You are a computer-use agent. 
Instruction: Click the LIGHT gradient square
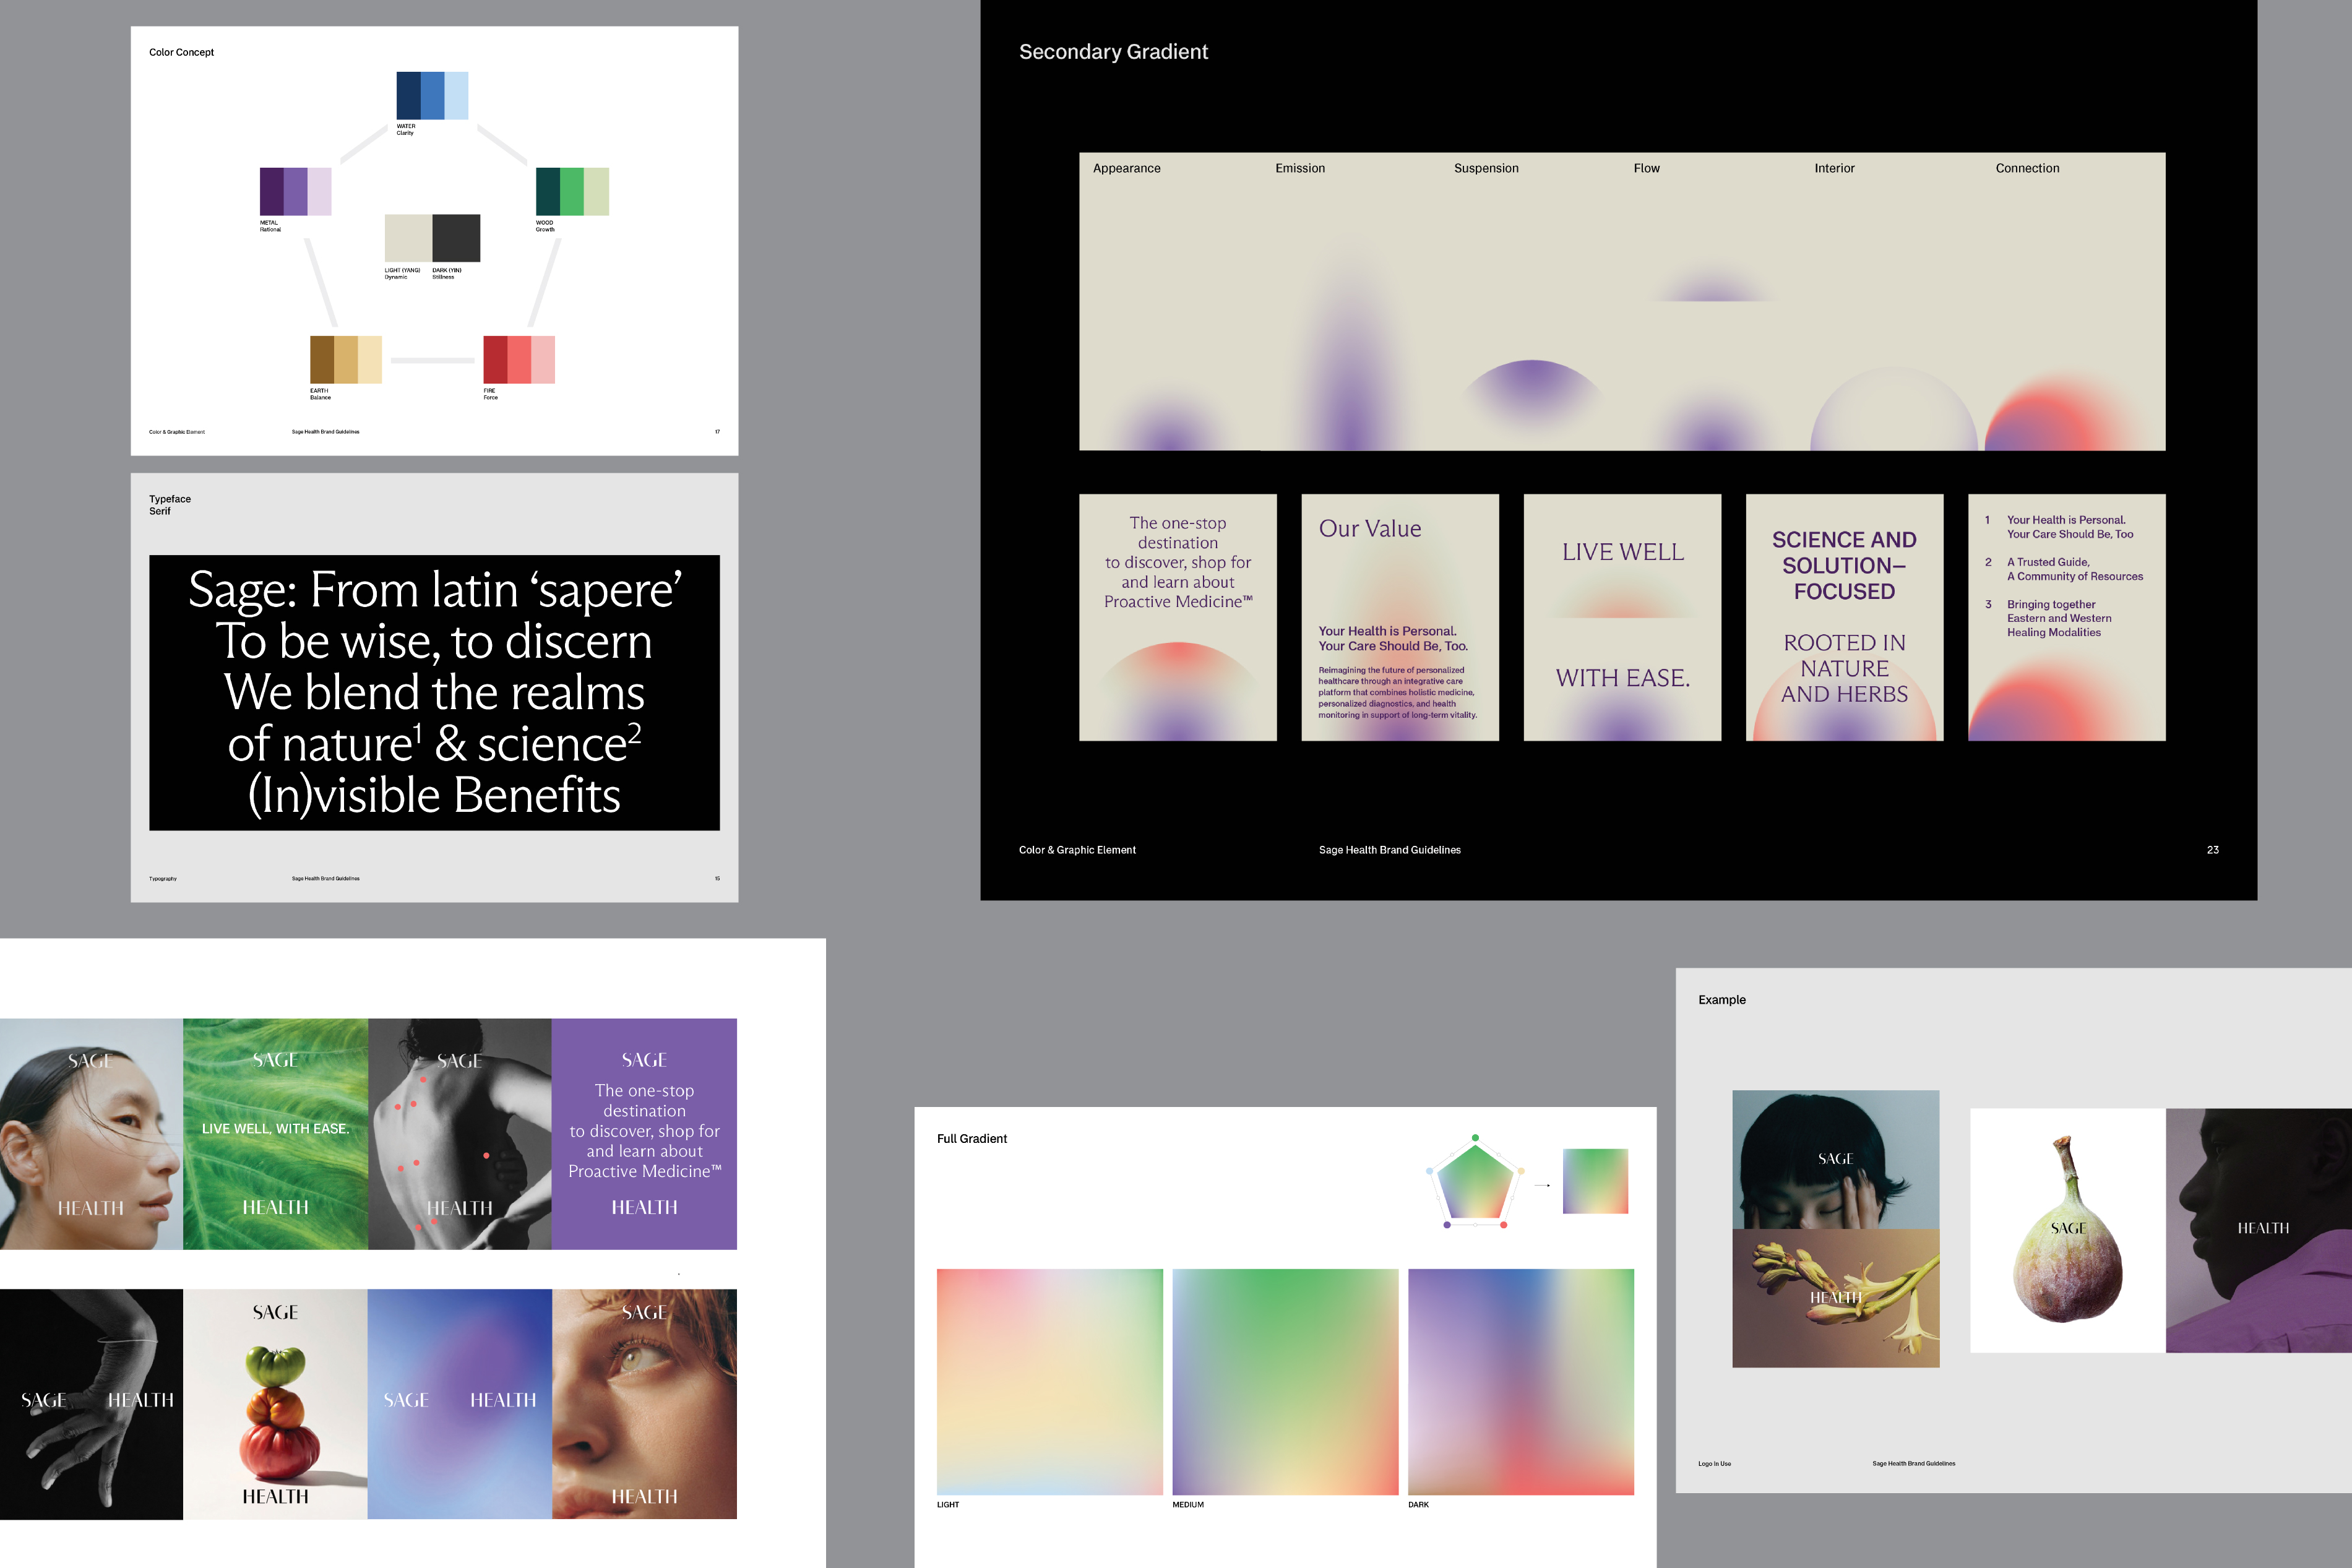point(1049,1381)
